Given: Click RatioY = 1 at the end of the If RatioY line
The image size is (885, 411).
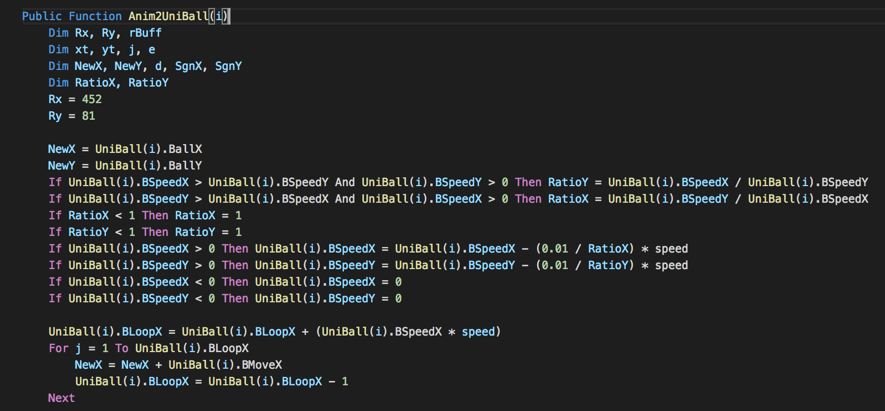Looking at the screenshot, I should point(208,232).
